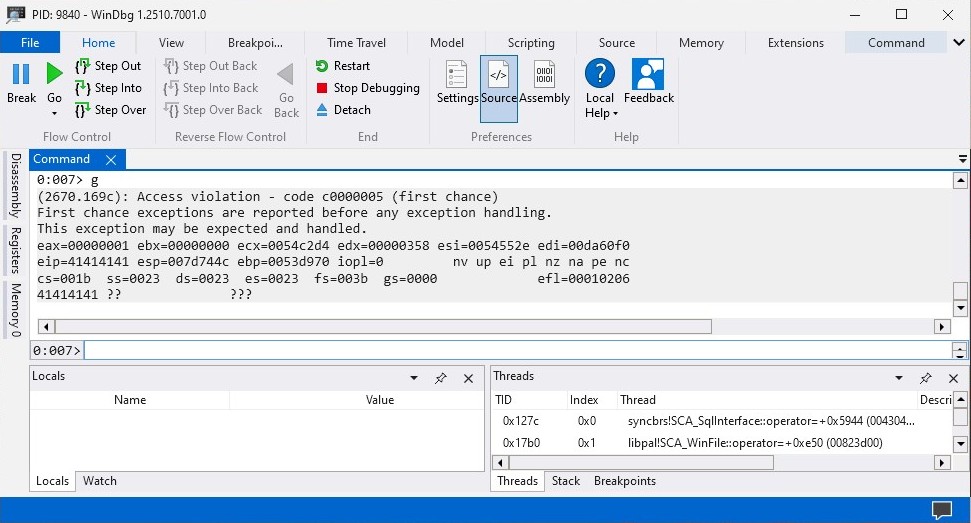
Task: Pin the Locals panel
Action: tap(440, 378)
